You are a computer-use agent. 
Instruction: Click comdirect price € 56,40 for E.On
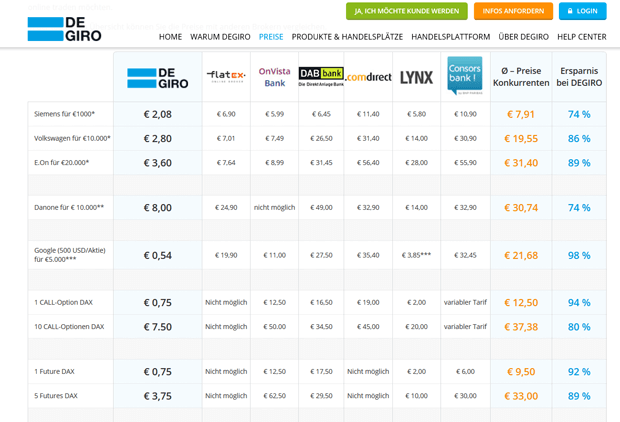[x=368, y=163]
